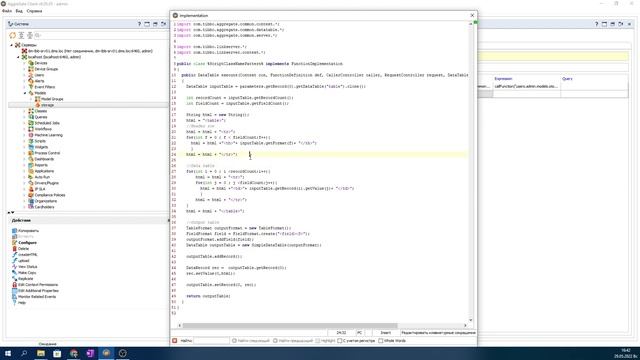
Task: Click expand-all icon in tree toolbar
Action: click(x=21, y=36)
